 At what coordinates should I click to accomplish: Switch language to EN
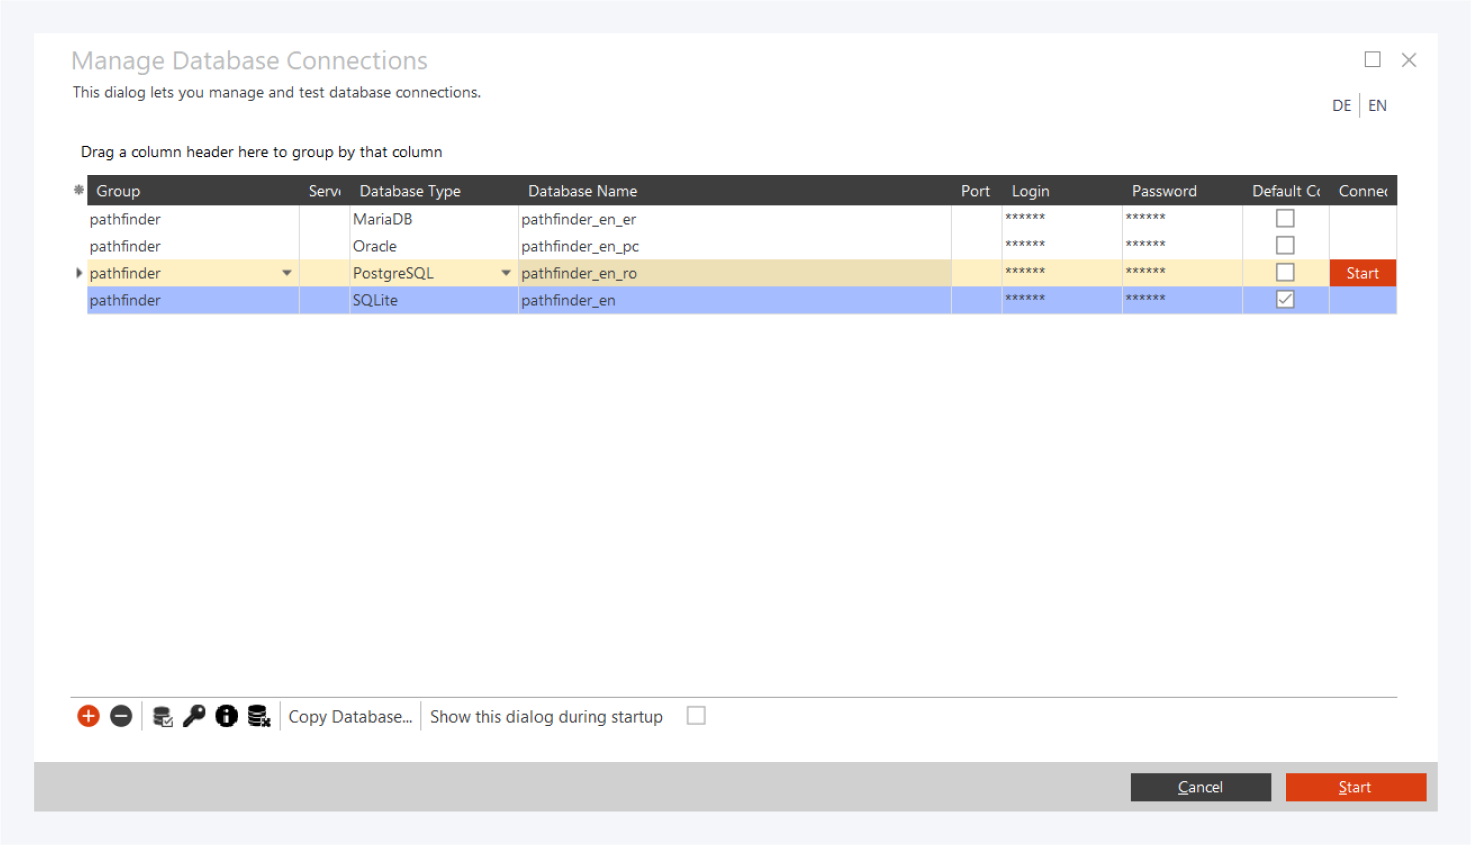point(1377,105)
